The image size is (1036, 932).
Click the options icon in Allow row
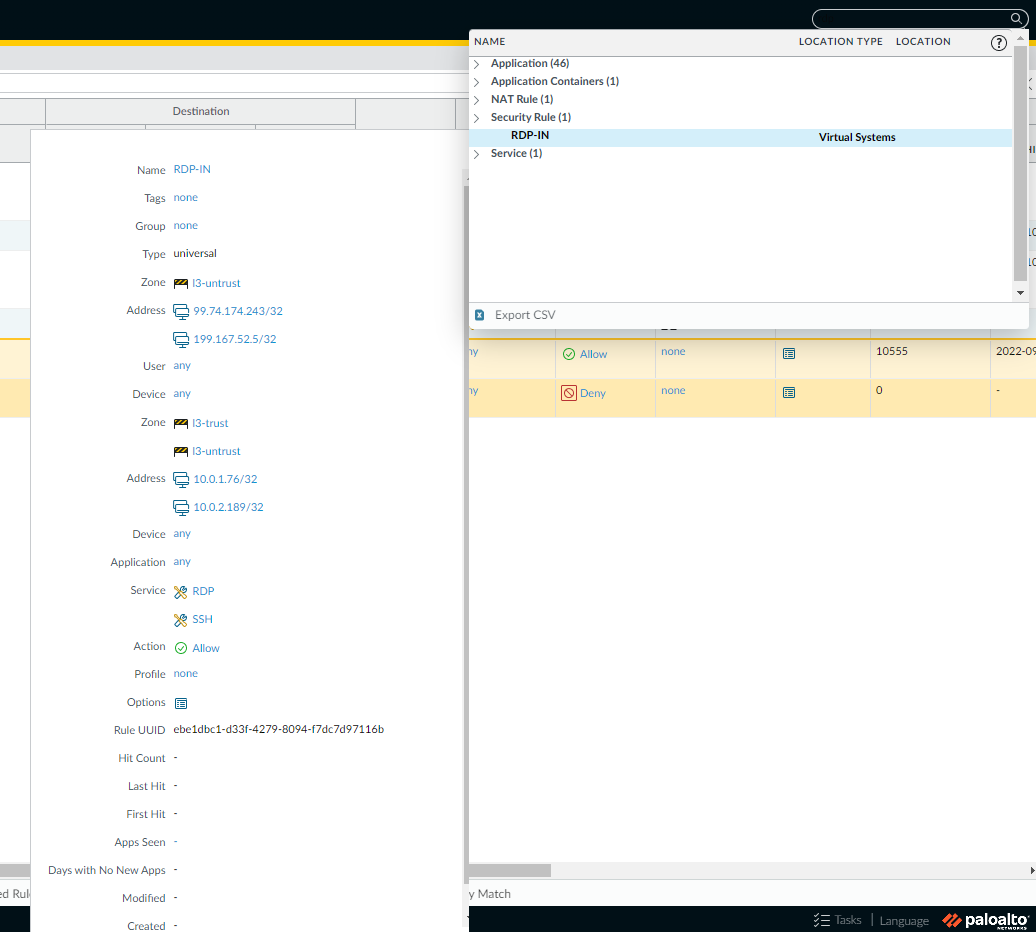tap(789, 354)
